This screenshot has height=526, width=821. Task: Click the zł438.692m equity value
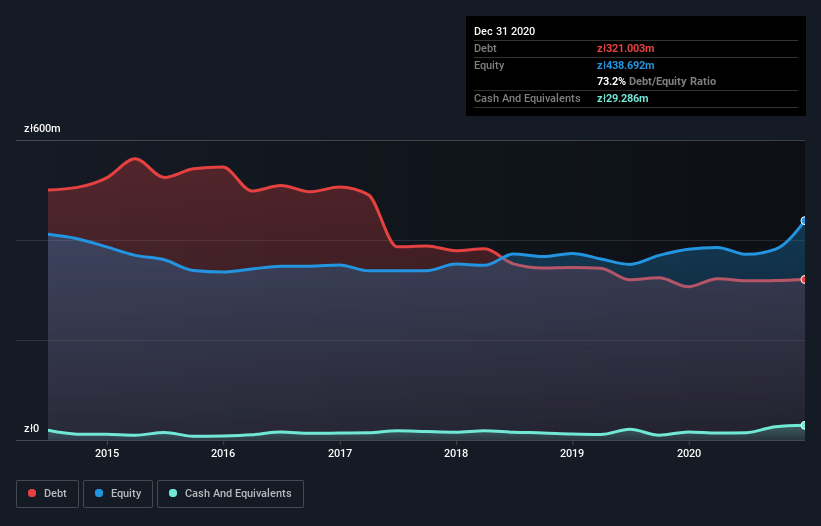(x=626, y=65)
